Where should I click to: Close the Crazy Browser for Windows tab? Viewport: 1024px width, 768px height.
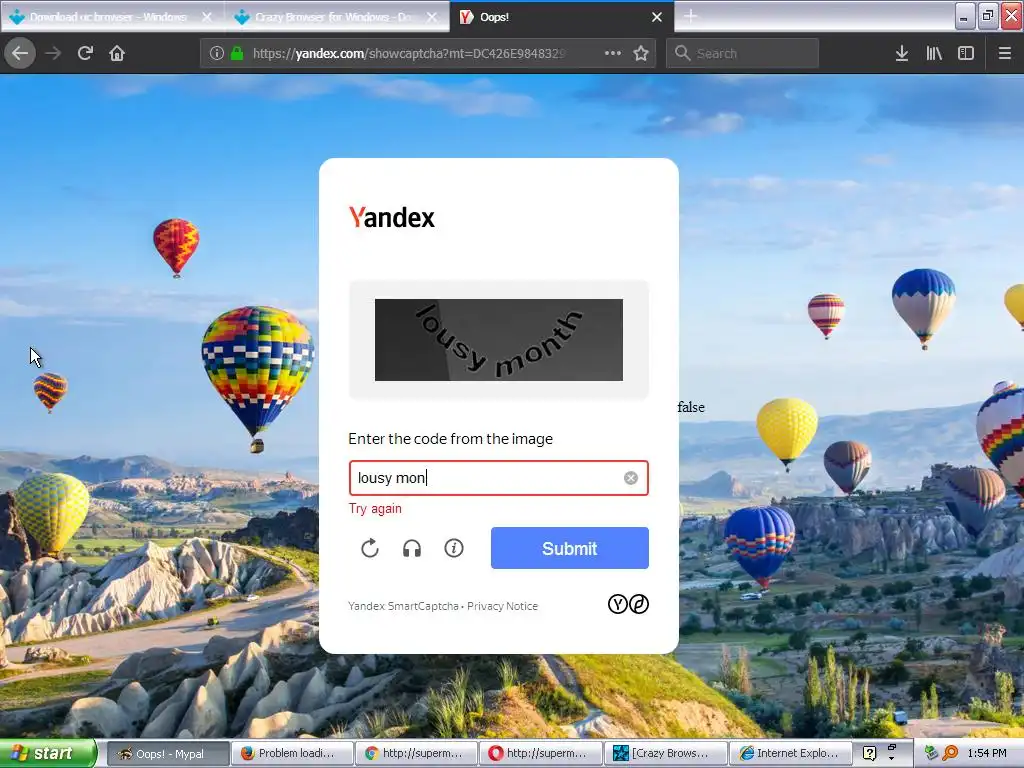click(x=432, y=17)
